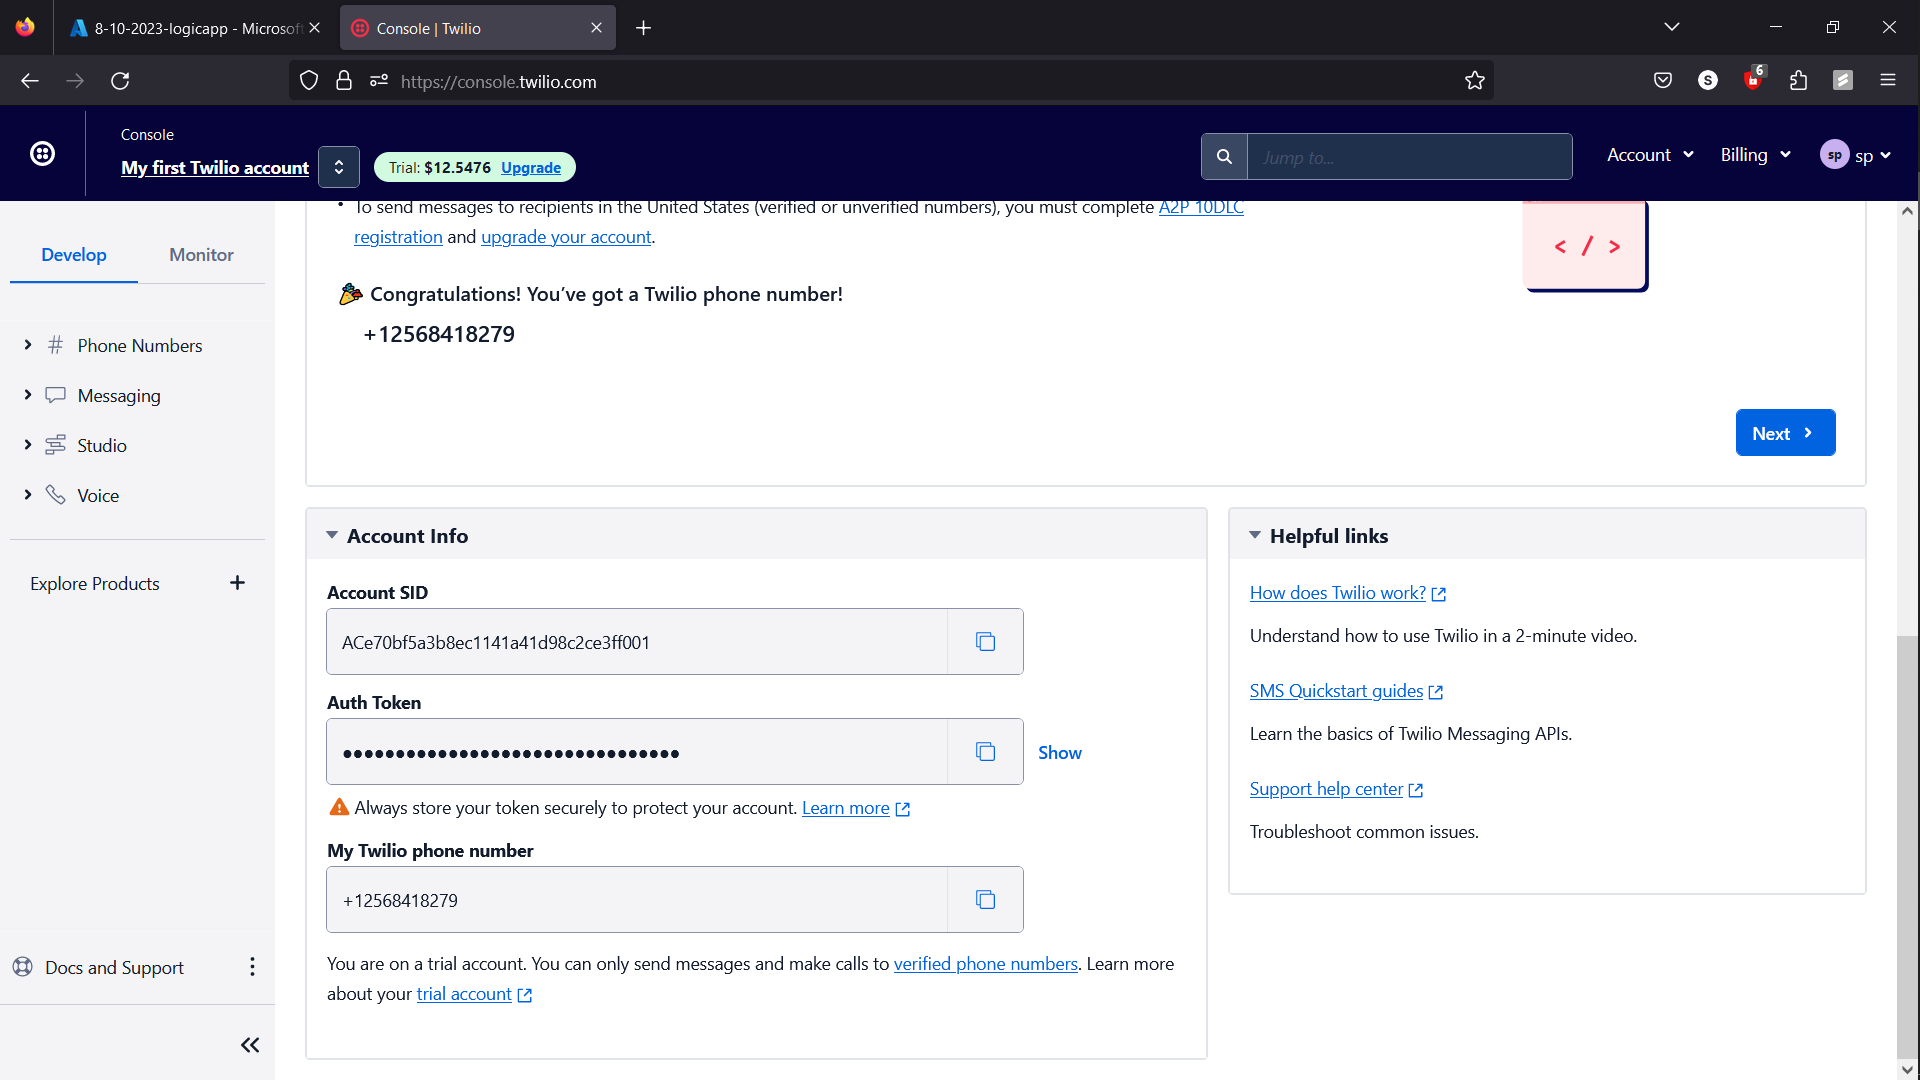1920x1080 pixels.
Task: Expand the Messaging sidebar section
Action: tap(27, 394)
